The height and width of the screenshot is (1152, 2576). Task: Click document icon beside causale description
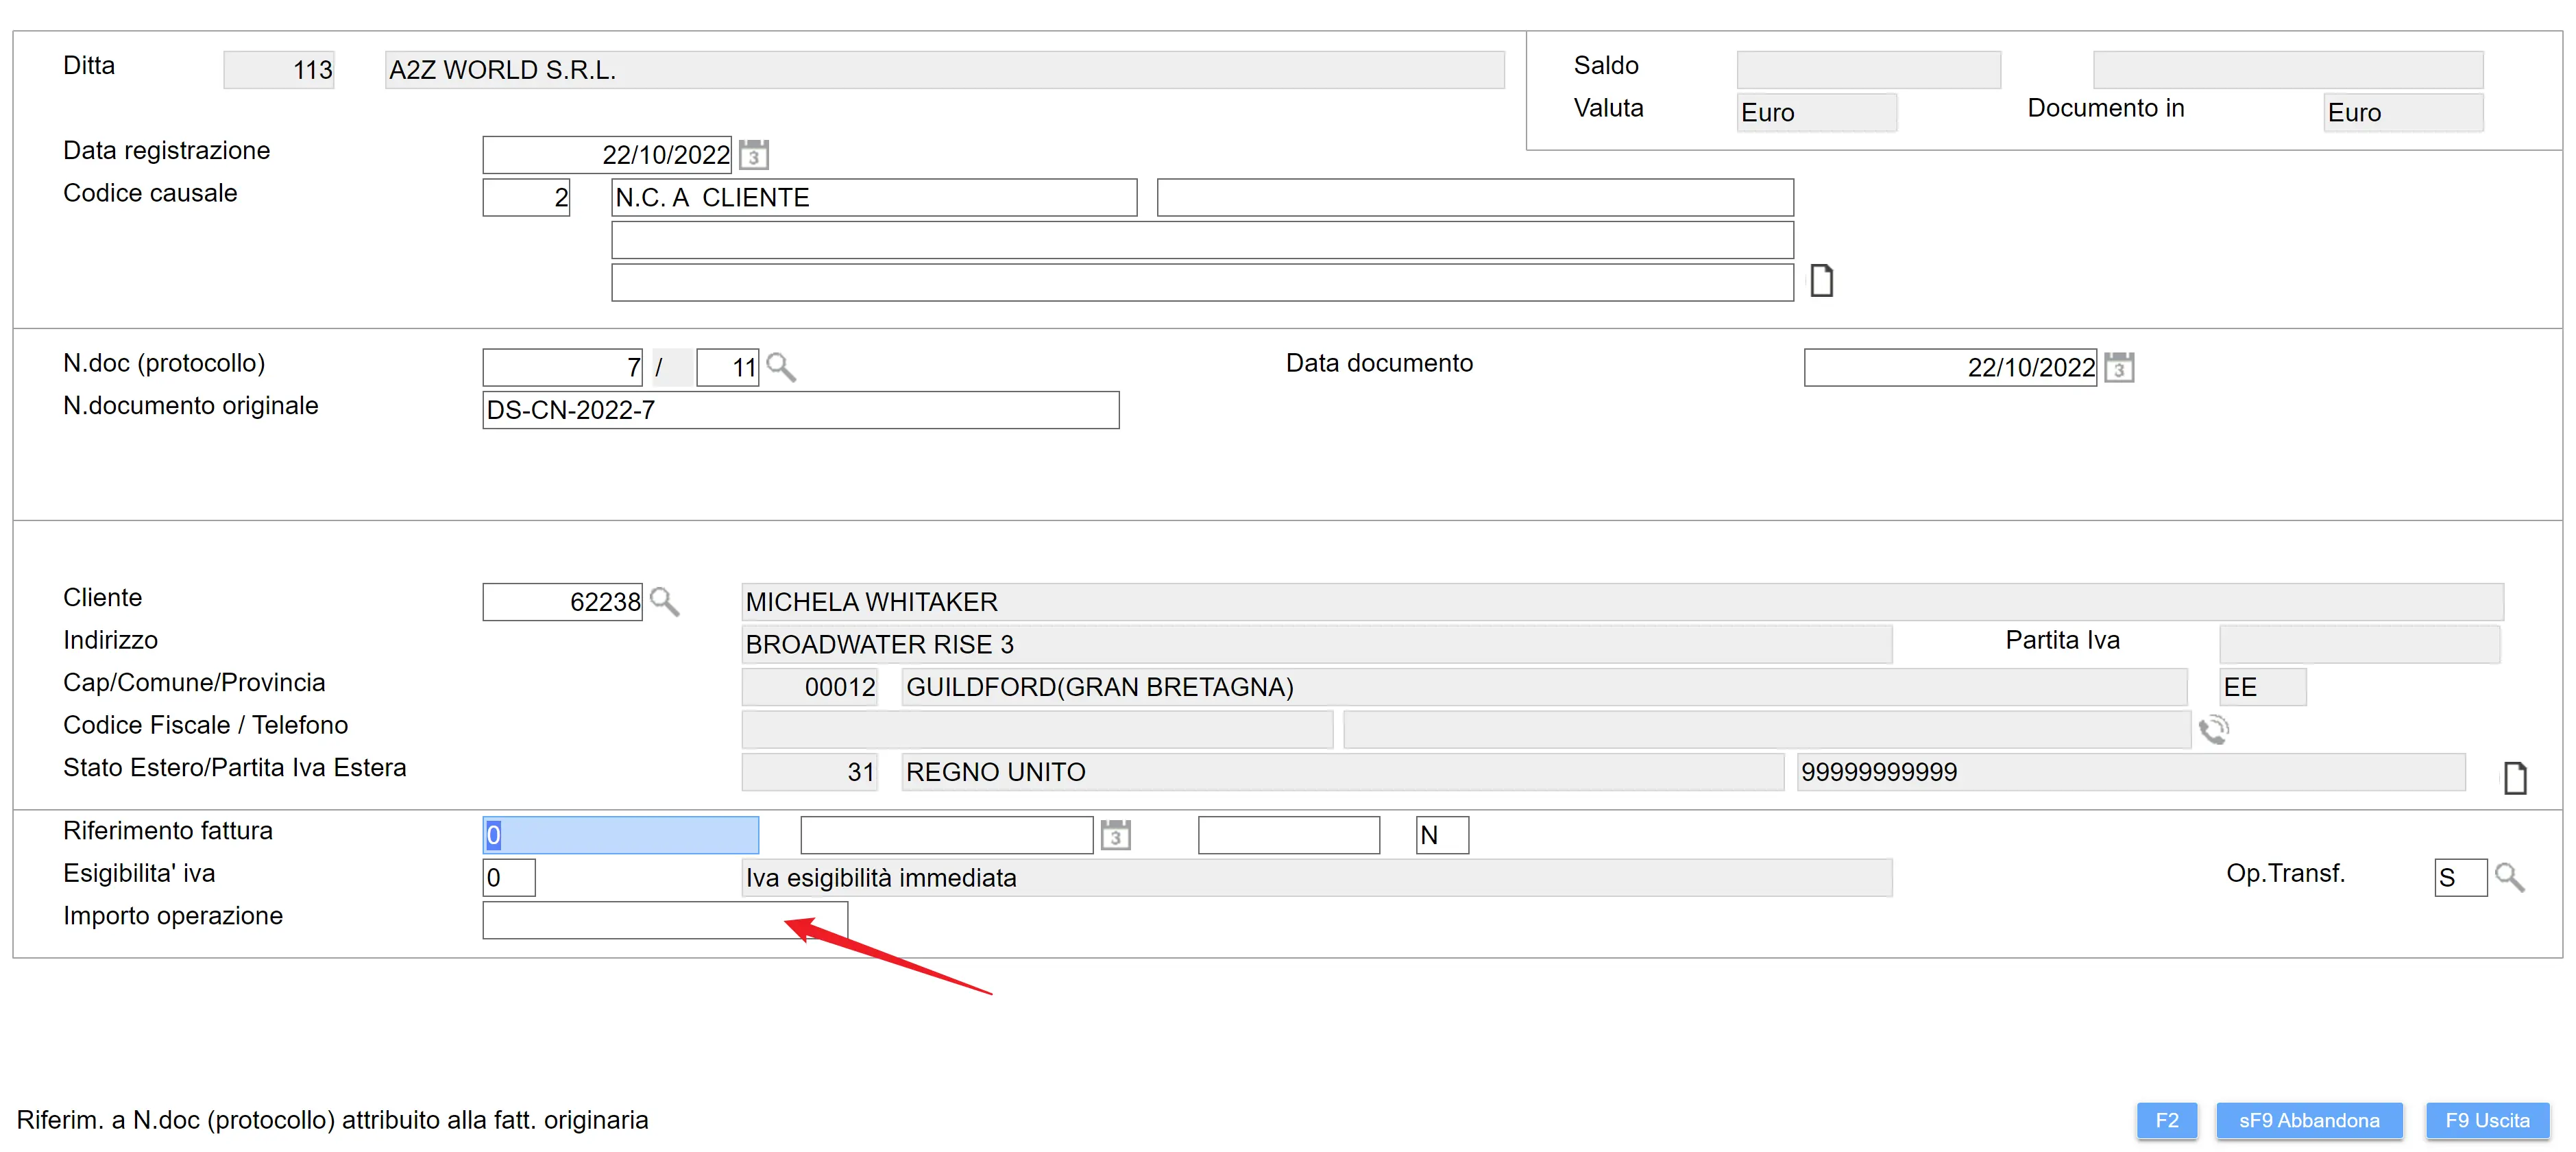point(1821,281)
